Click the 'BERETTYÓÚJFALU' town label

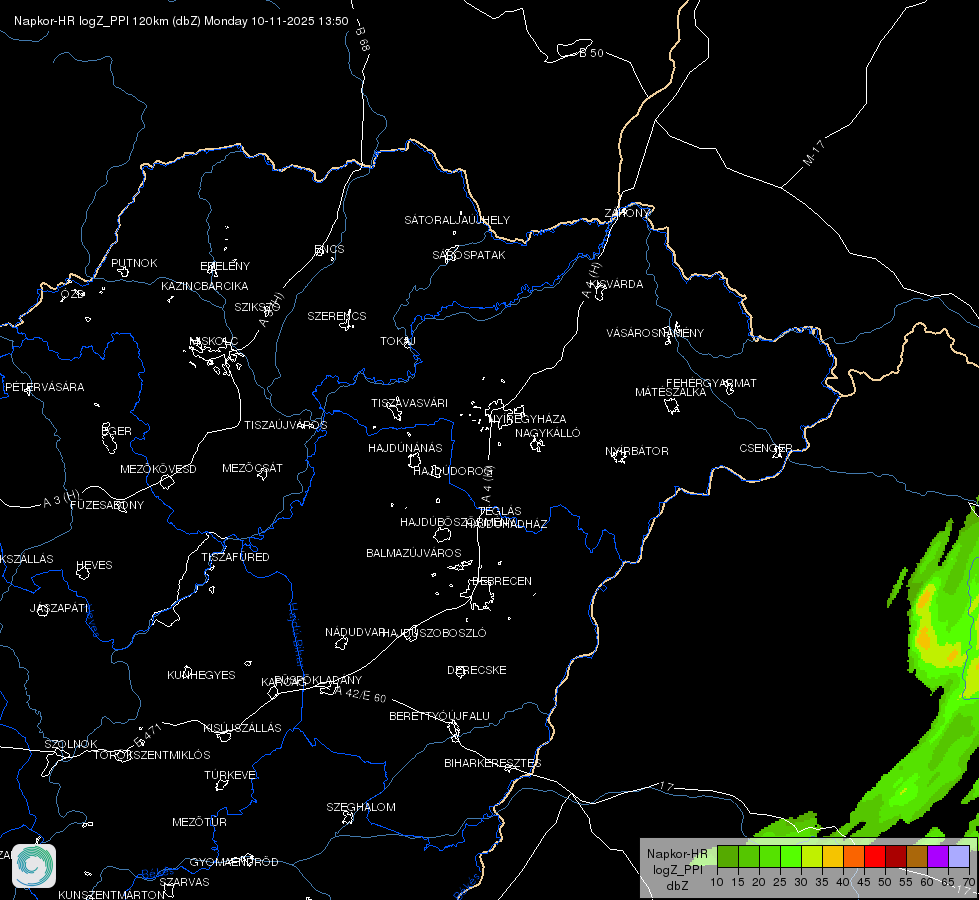[440, 716]
